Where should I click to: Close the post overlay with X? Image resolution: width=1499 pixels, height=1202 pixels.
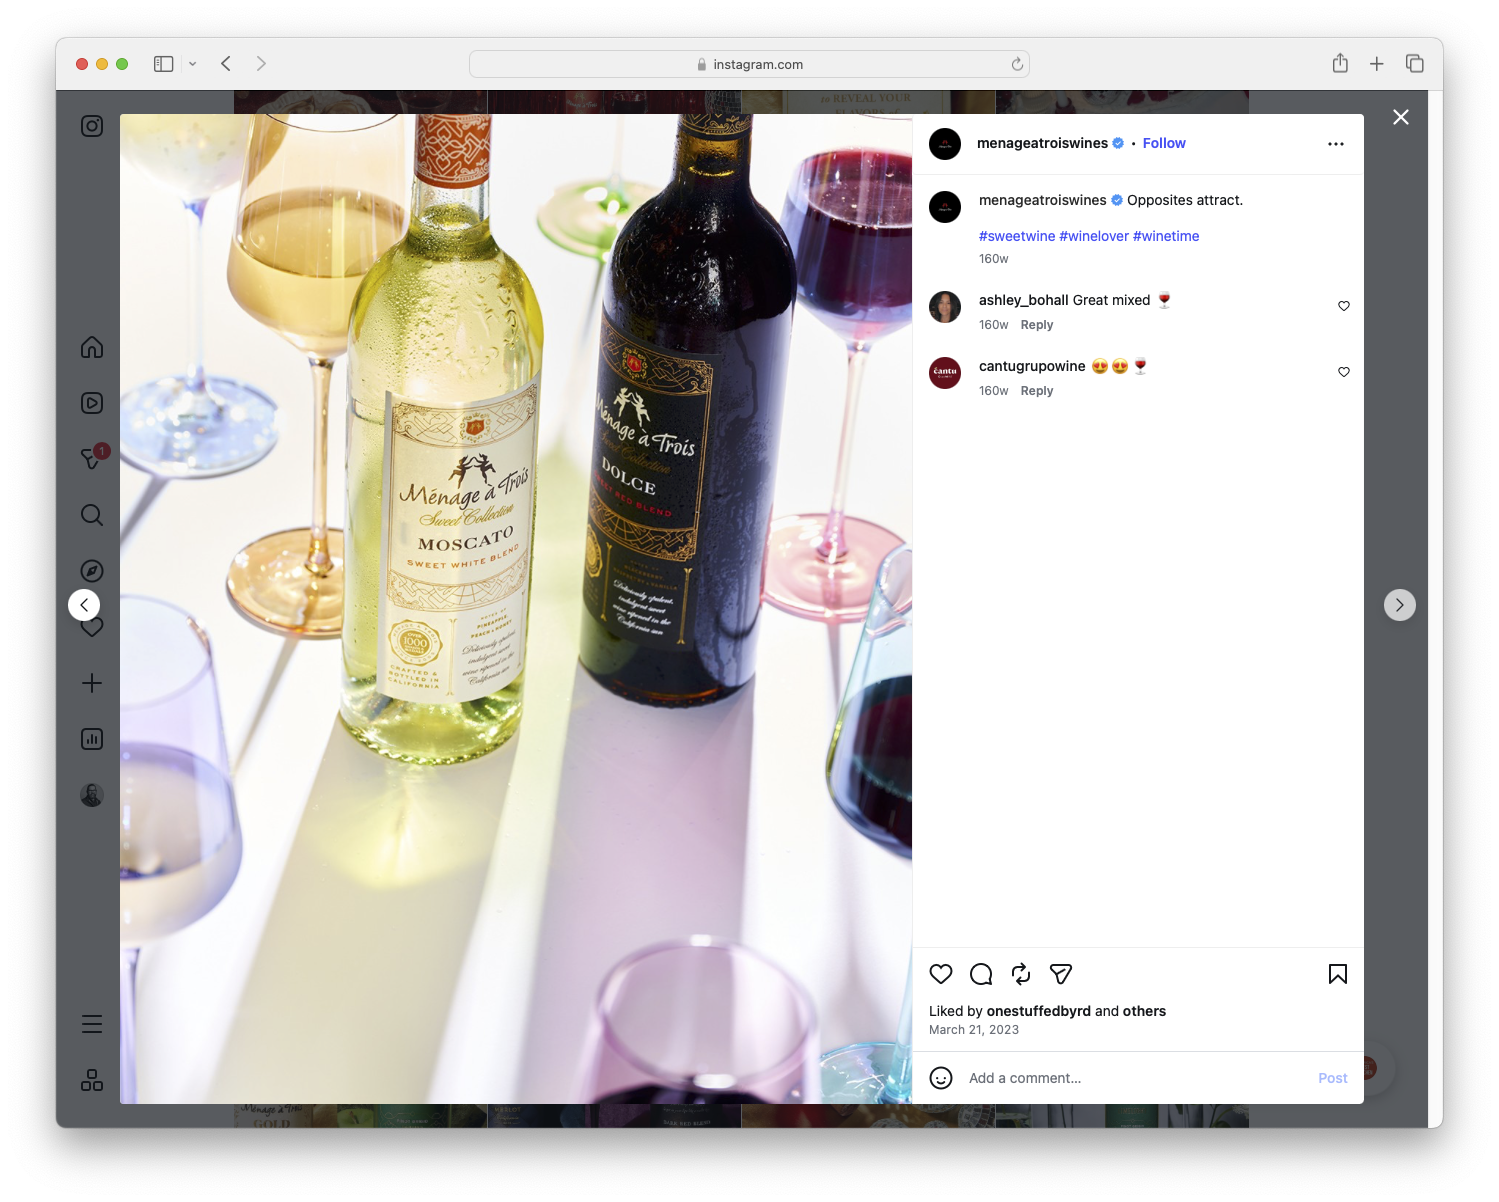(x=1401, y=117)
